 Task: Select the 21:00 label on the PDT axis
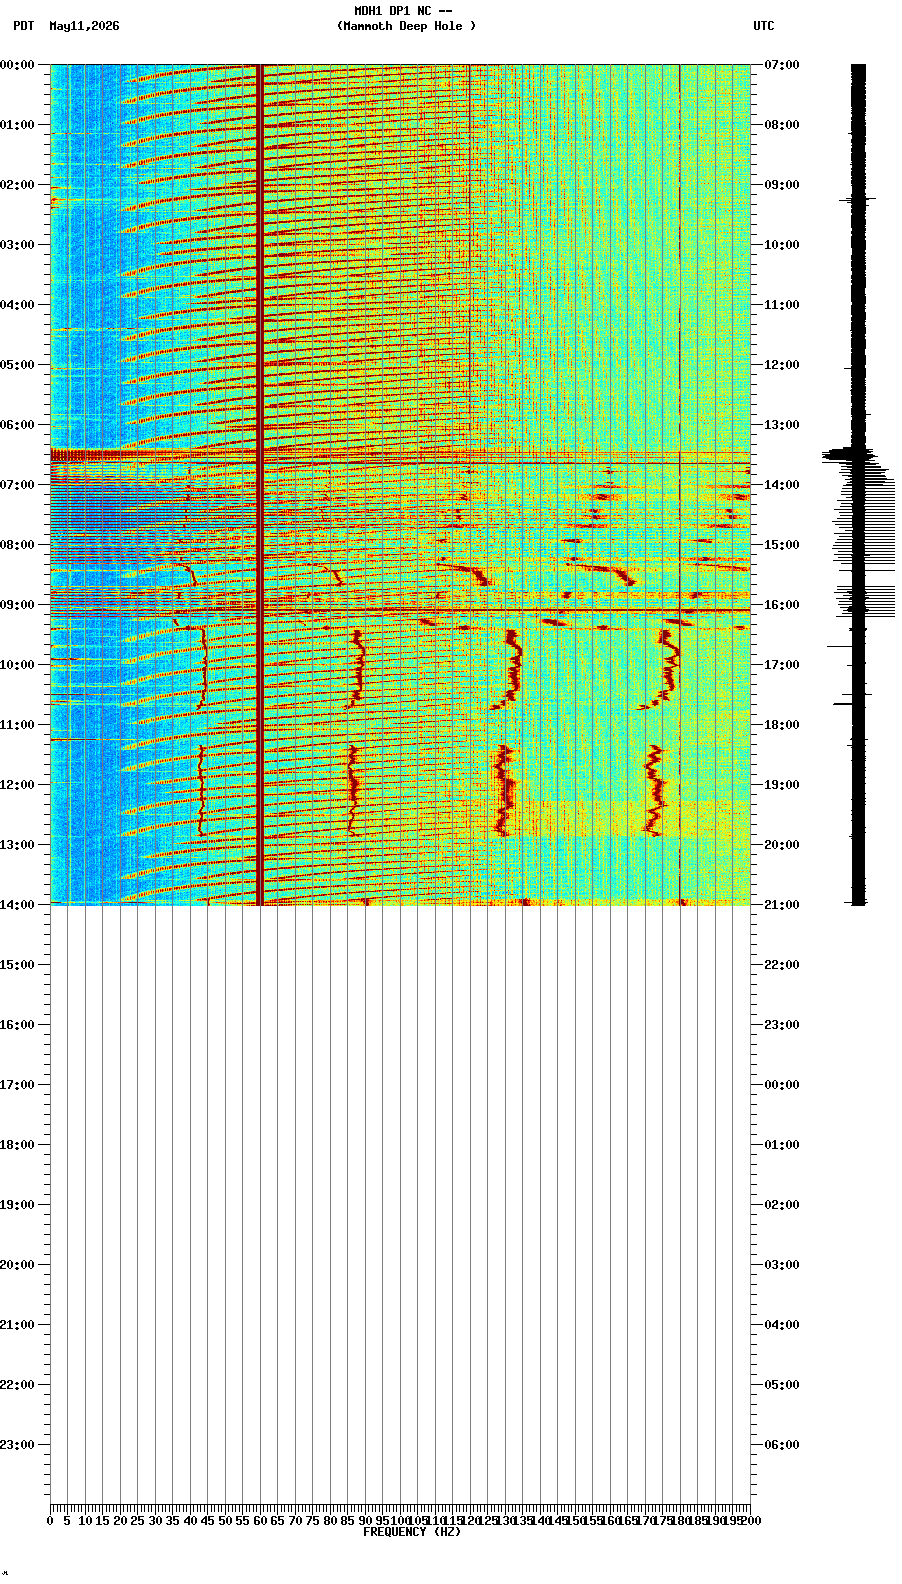coord(17,1325)
